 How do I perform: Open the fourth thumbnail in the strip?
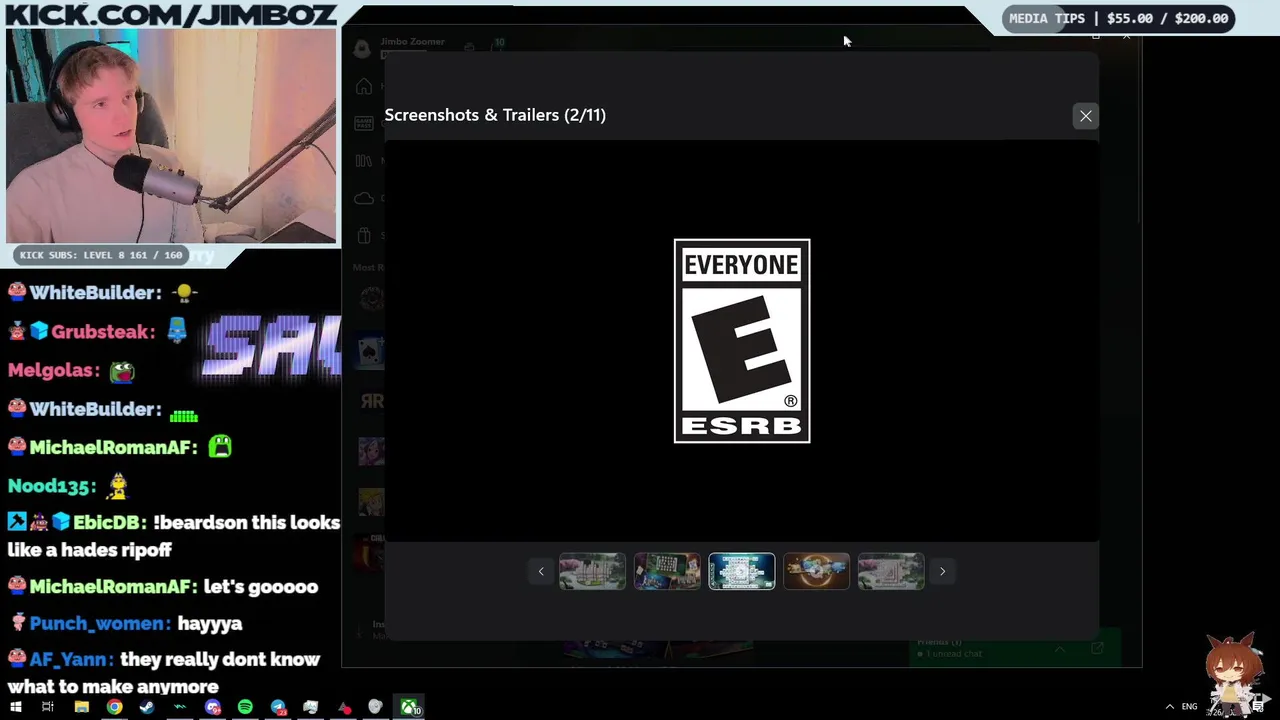coord(816,571)
